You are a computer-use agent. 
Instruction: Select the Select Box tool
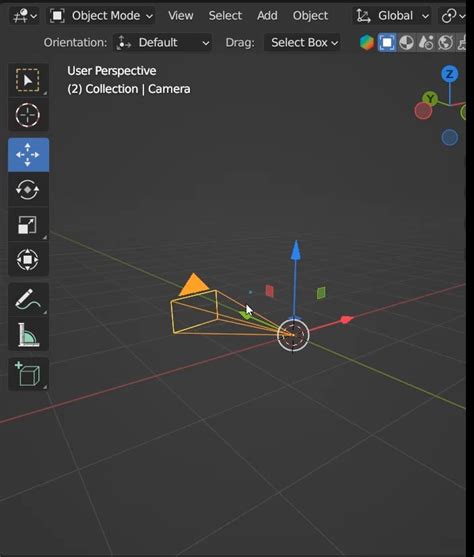point(28,80)
